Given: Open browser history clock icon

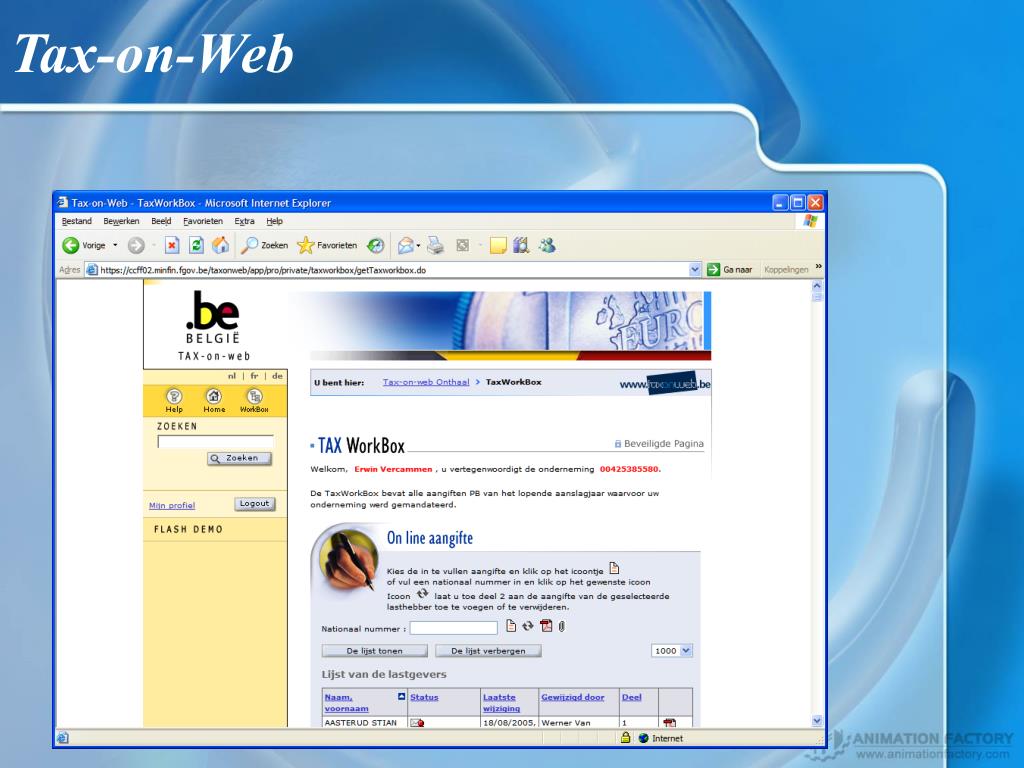Looking at the screenshot, I should click(376, 246).
